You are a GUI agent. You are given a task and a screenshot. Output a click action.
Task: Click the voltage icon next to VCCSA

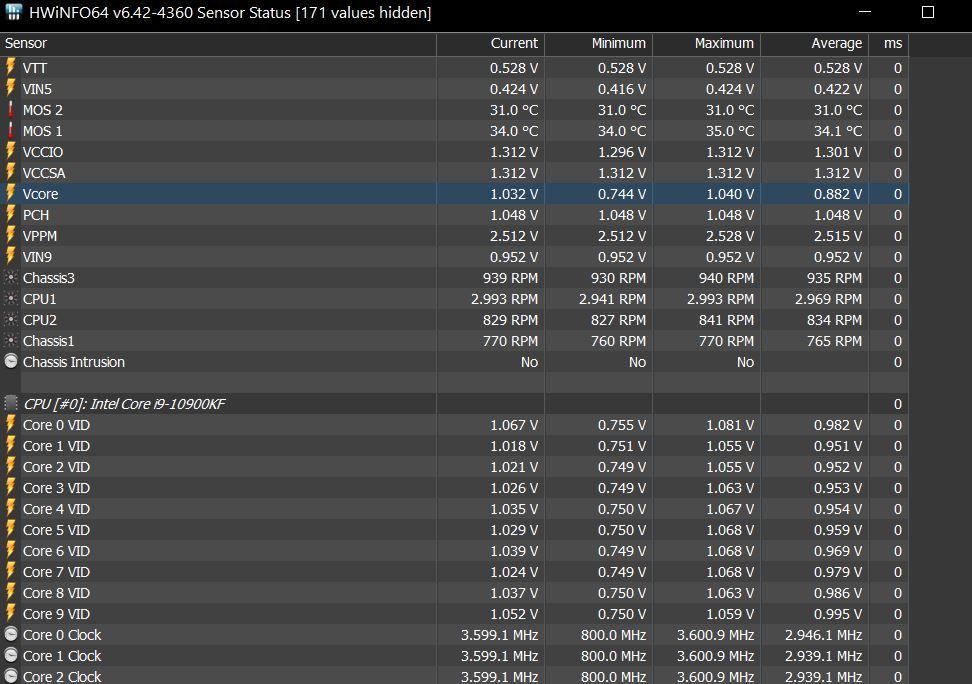pyautogui.click(x=11, y=172)
